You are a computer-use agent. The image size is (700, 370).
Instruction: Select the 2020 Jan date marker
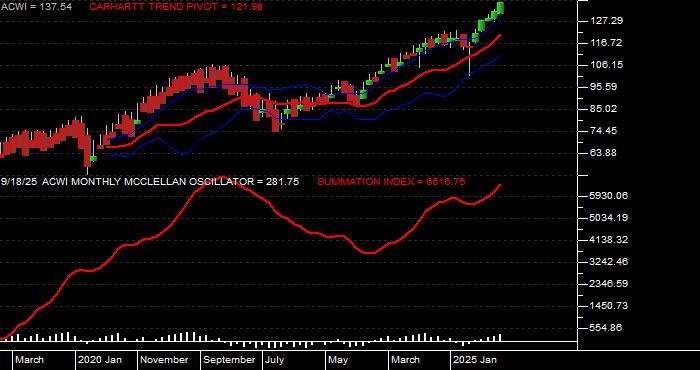(x=100, y=360)
